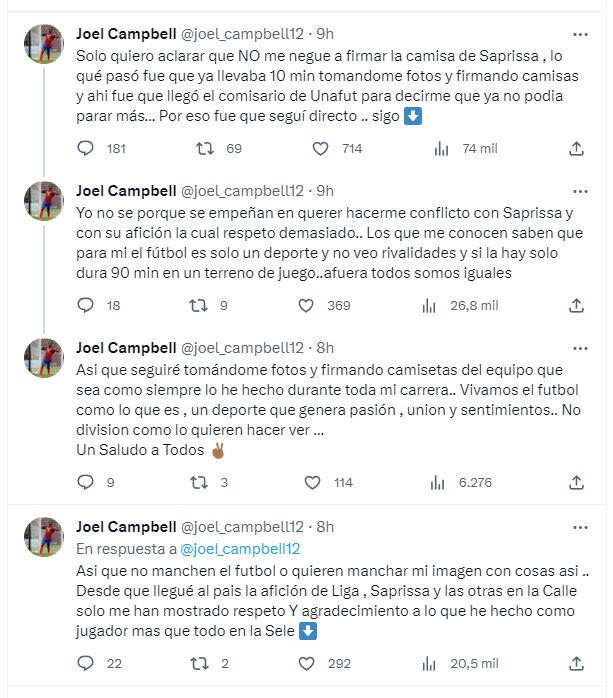Like the tweet with 714 likes
Viewport: 613px width, 698px height.
click(321, 148)
